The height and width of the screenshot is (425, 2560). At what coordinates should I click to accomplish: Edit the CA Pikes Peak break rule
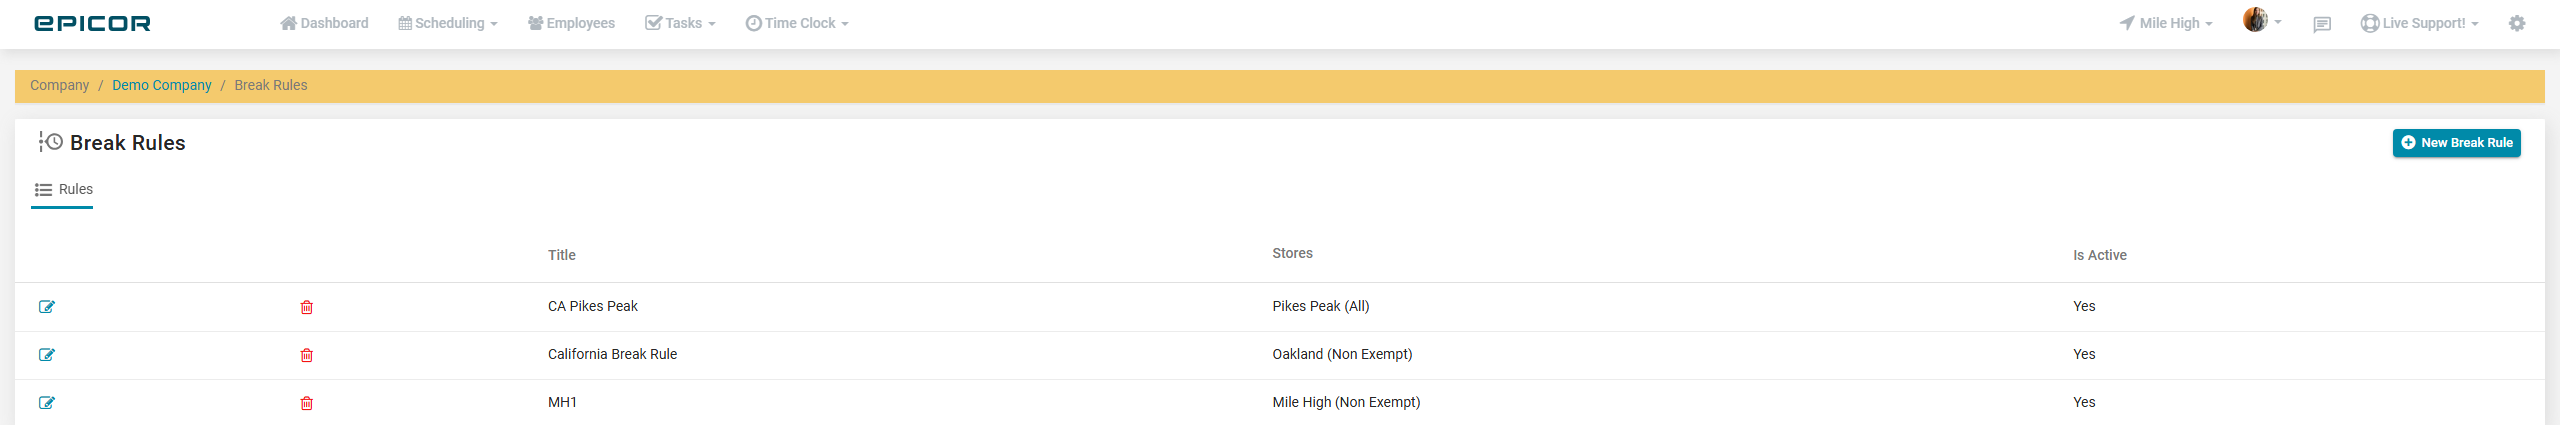pyautogui.click(x=47, y=307)
